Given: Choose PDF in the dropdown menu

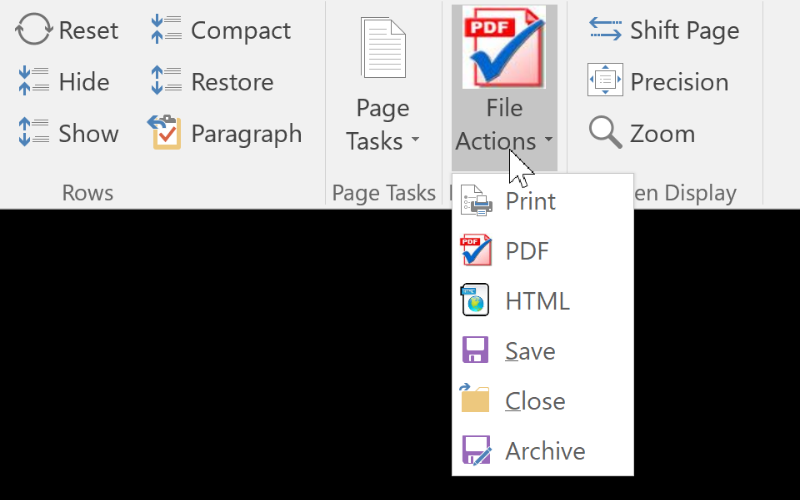Looking at the screenshot, I should (527, 251).
